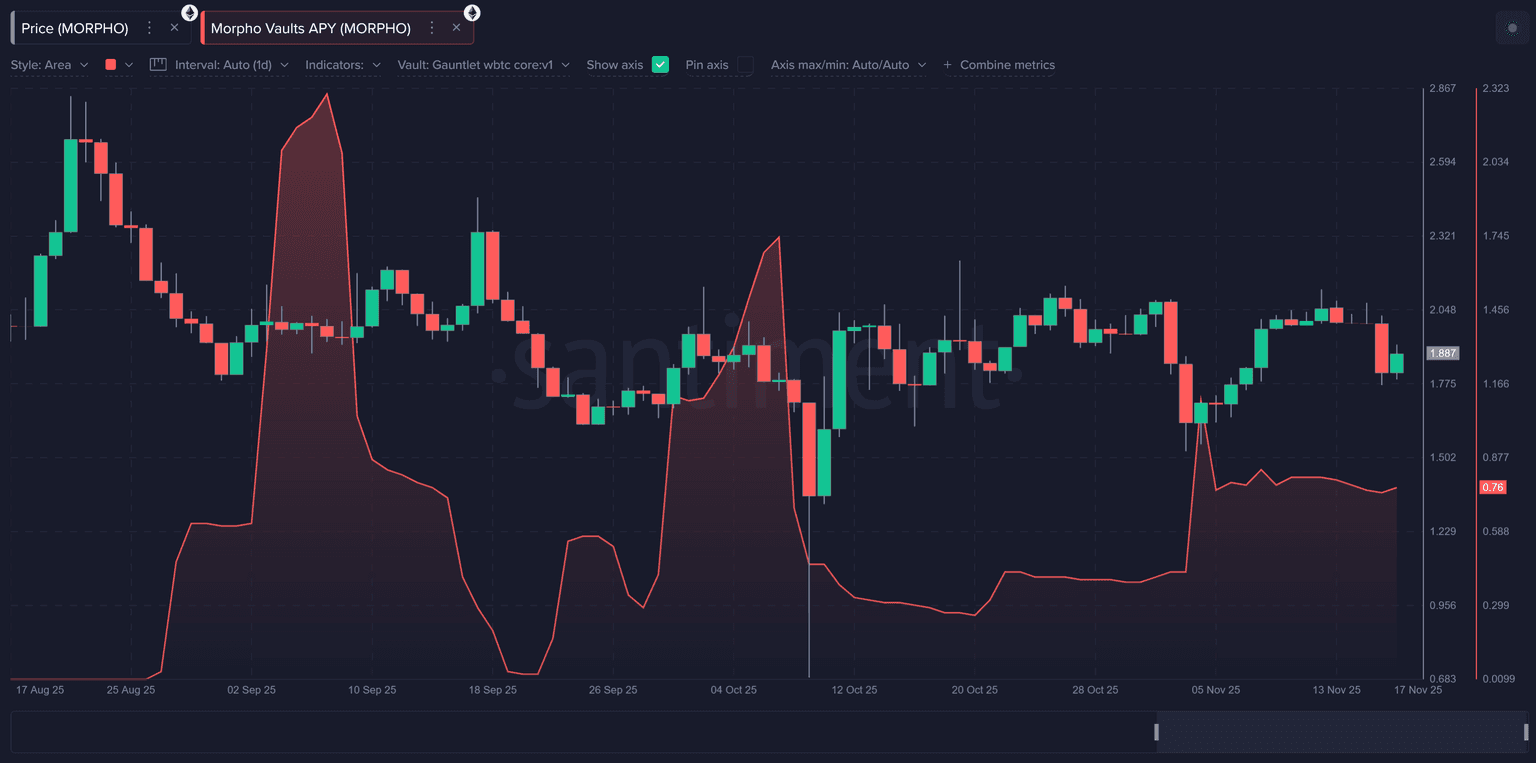Open the red color swatch picker

coord(111,65)
